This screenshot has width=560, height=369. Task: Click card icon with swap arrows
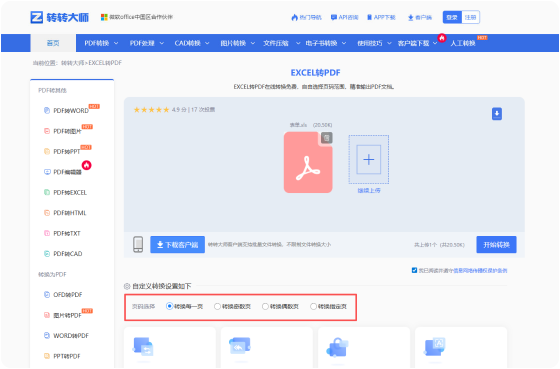tap(143, 346)
